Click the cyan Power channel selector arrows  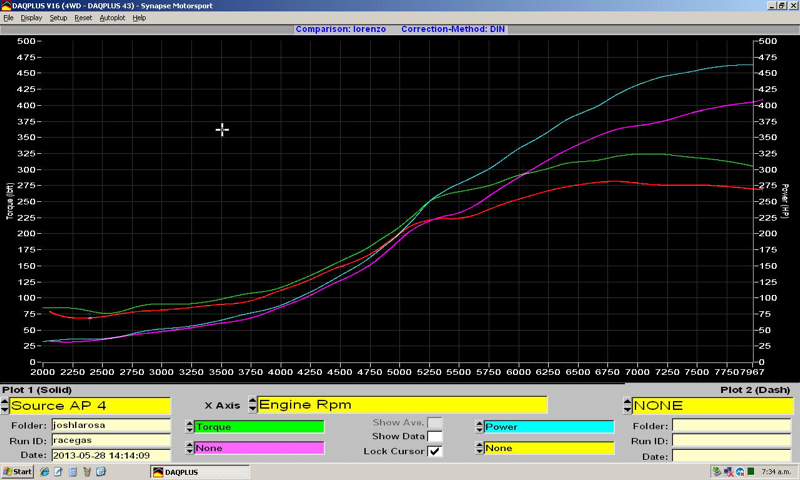478,427
